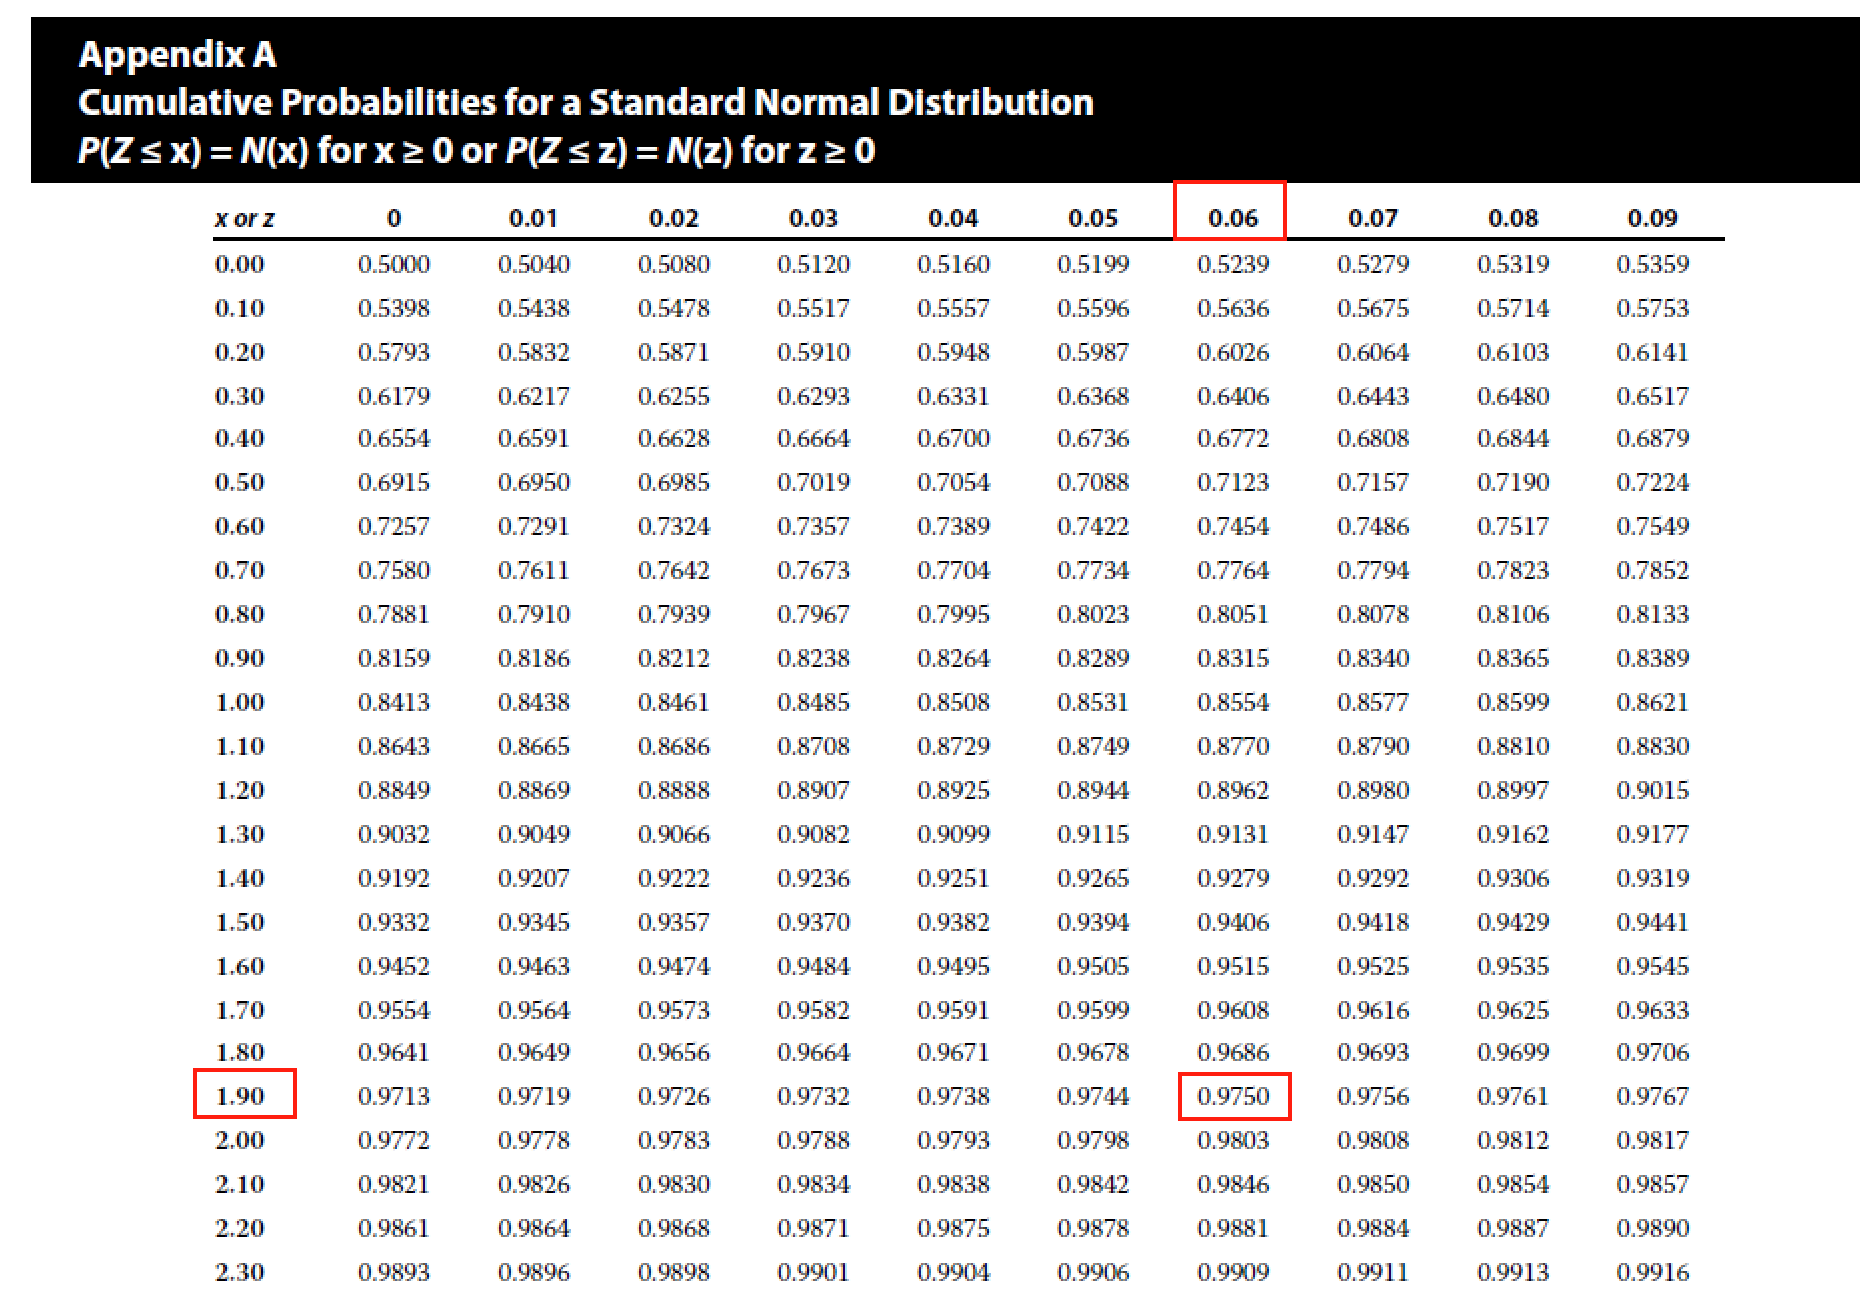Select value 0.8051 in row 0.80
1860x1296 pixels.
click(x=1233, y=614)
